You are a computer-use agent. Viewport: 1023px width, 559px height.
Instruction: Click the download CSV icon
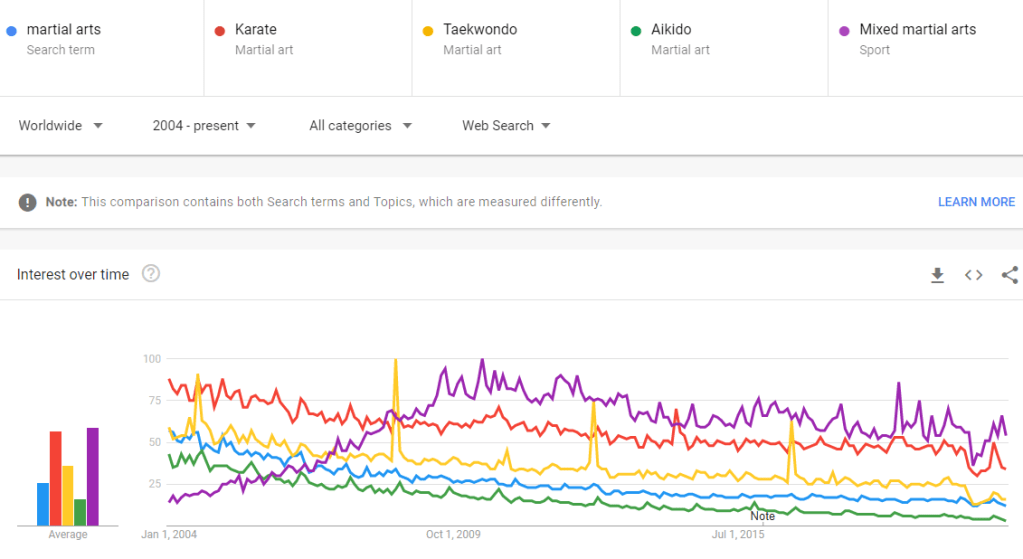click(x=937, y=275)
